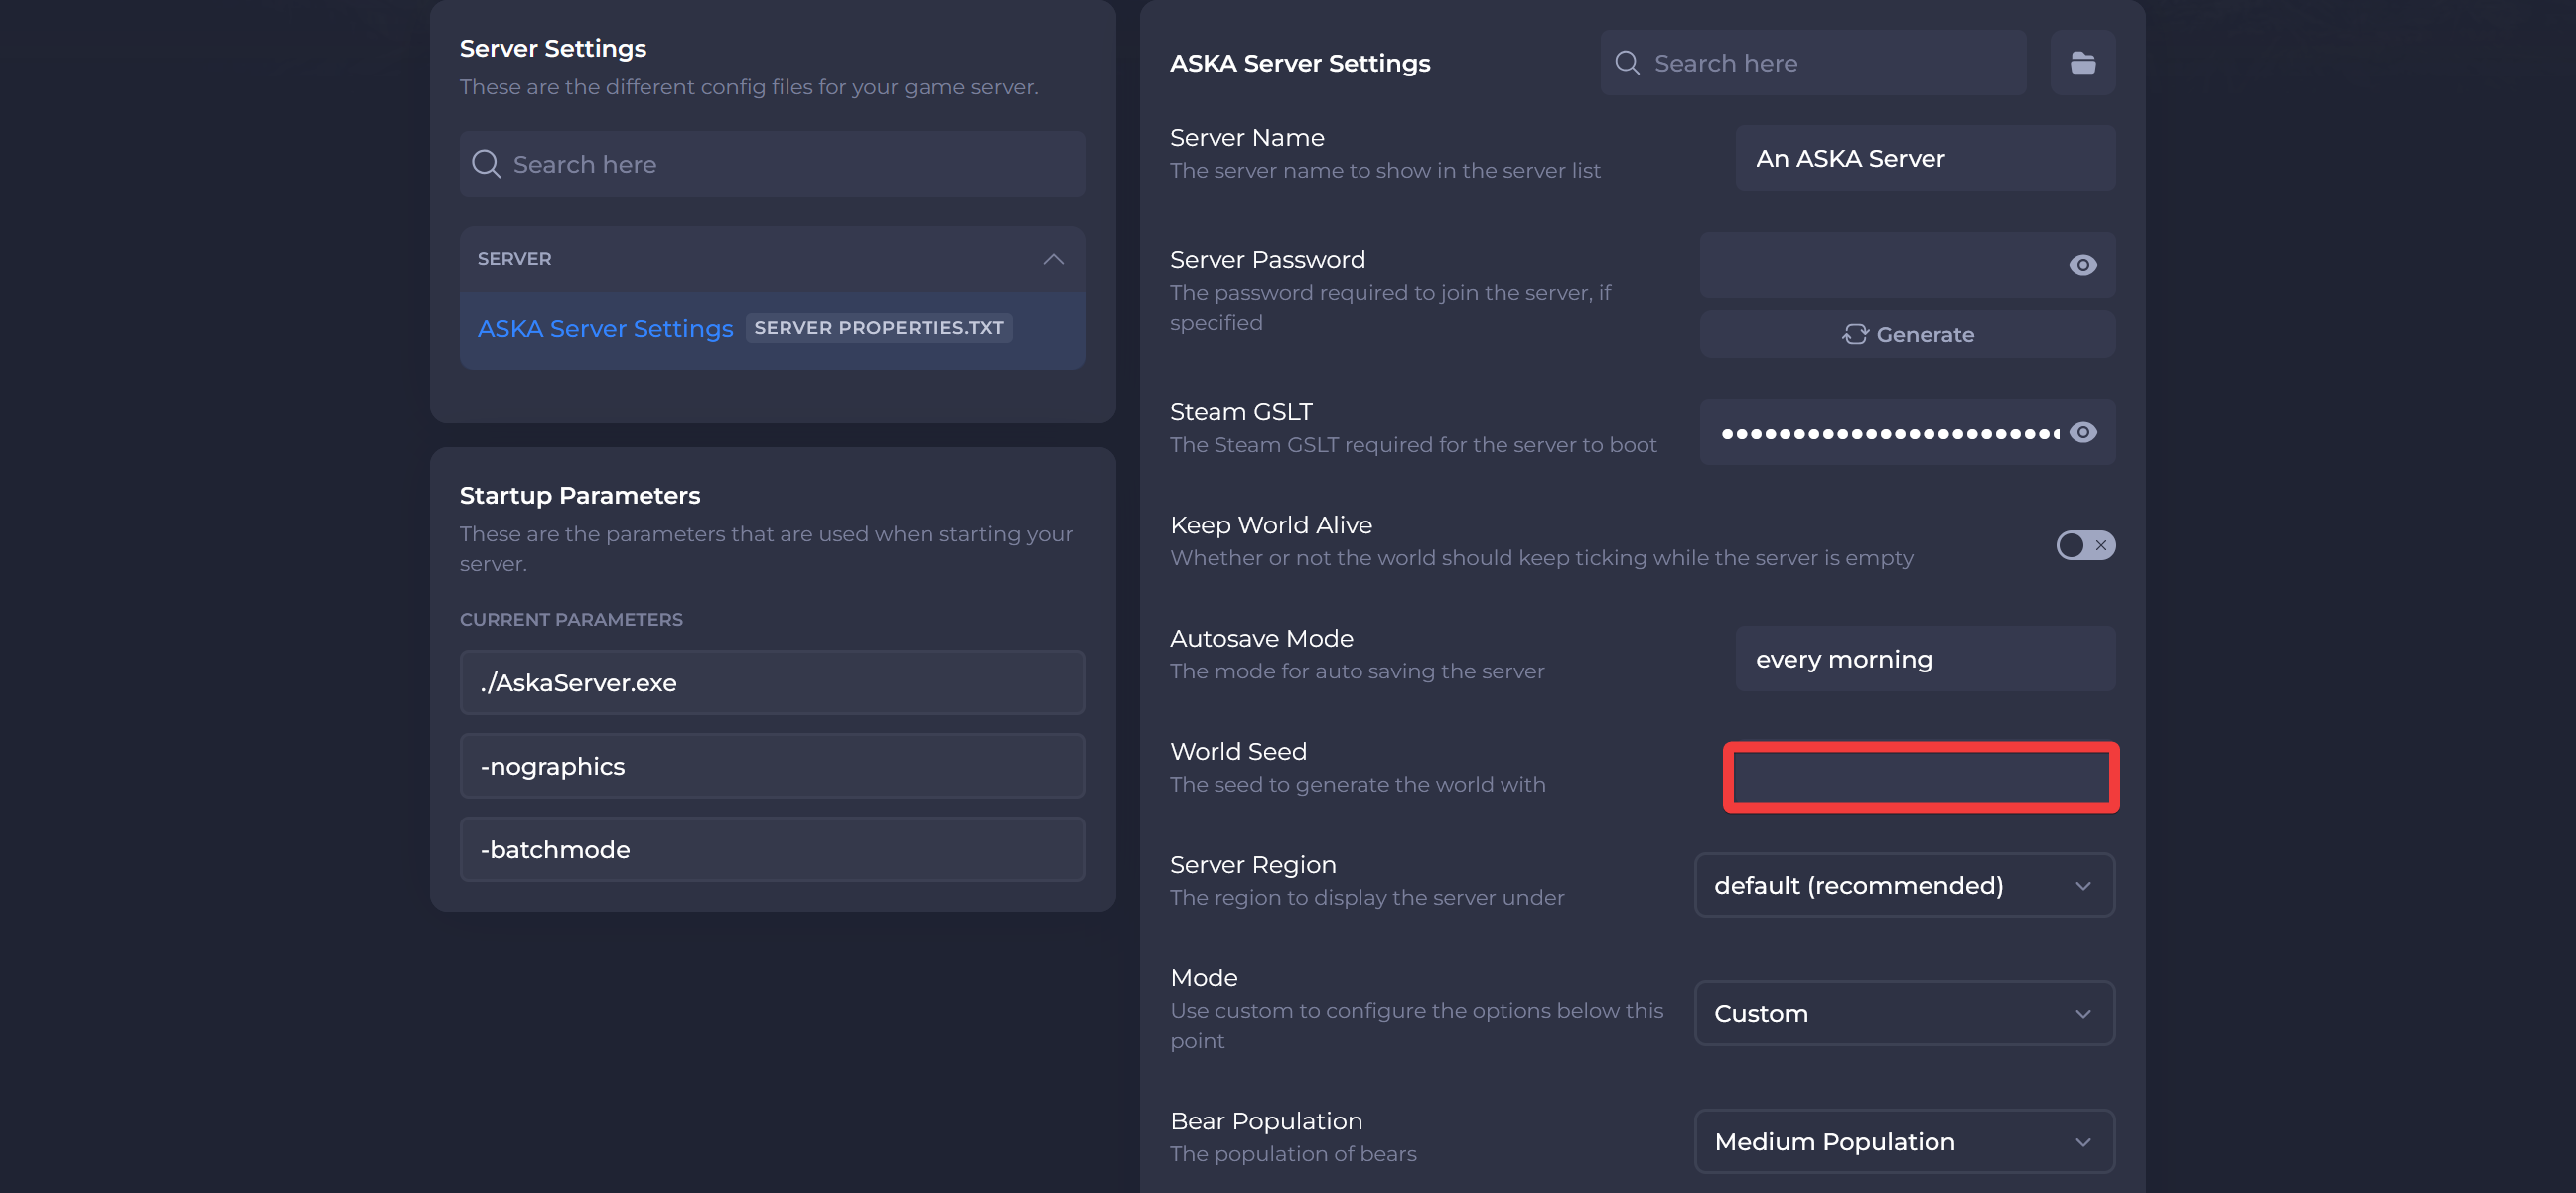Click magnifier icon in Server Settings search
The image size is (2576, 1193).
pyautogui.click(x=486, y=164)
